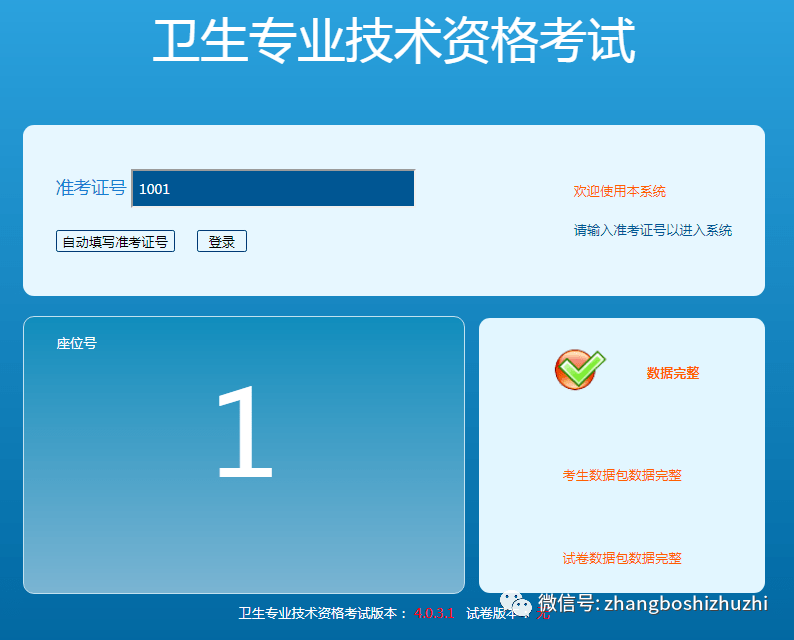This screenshot has width=794, height=640.
Task: Click the 微信号 zhangboshizhuzhi watermark text
Action: [652, 602]
